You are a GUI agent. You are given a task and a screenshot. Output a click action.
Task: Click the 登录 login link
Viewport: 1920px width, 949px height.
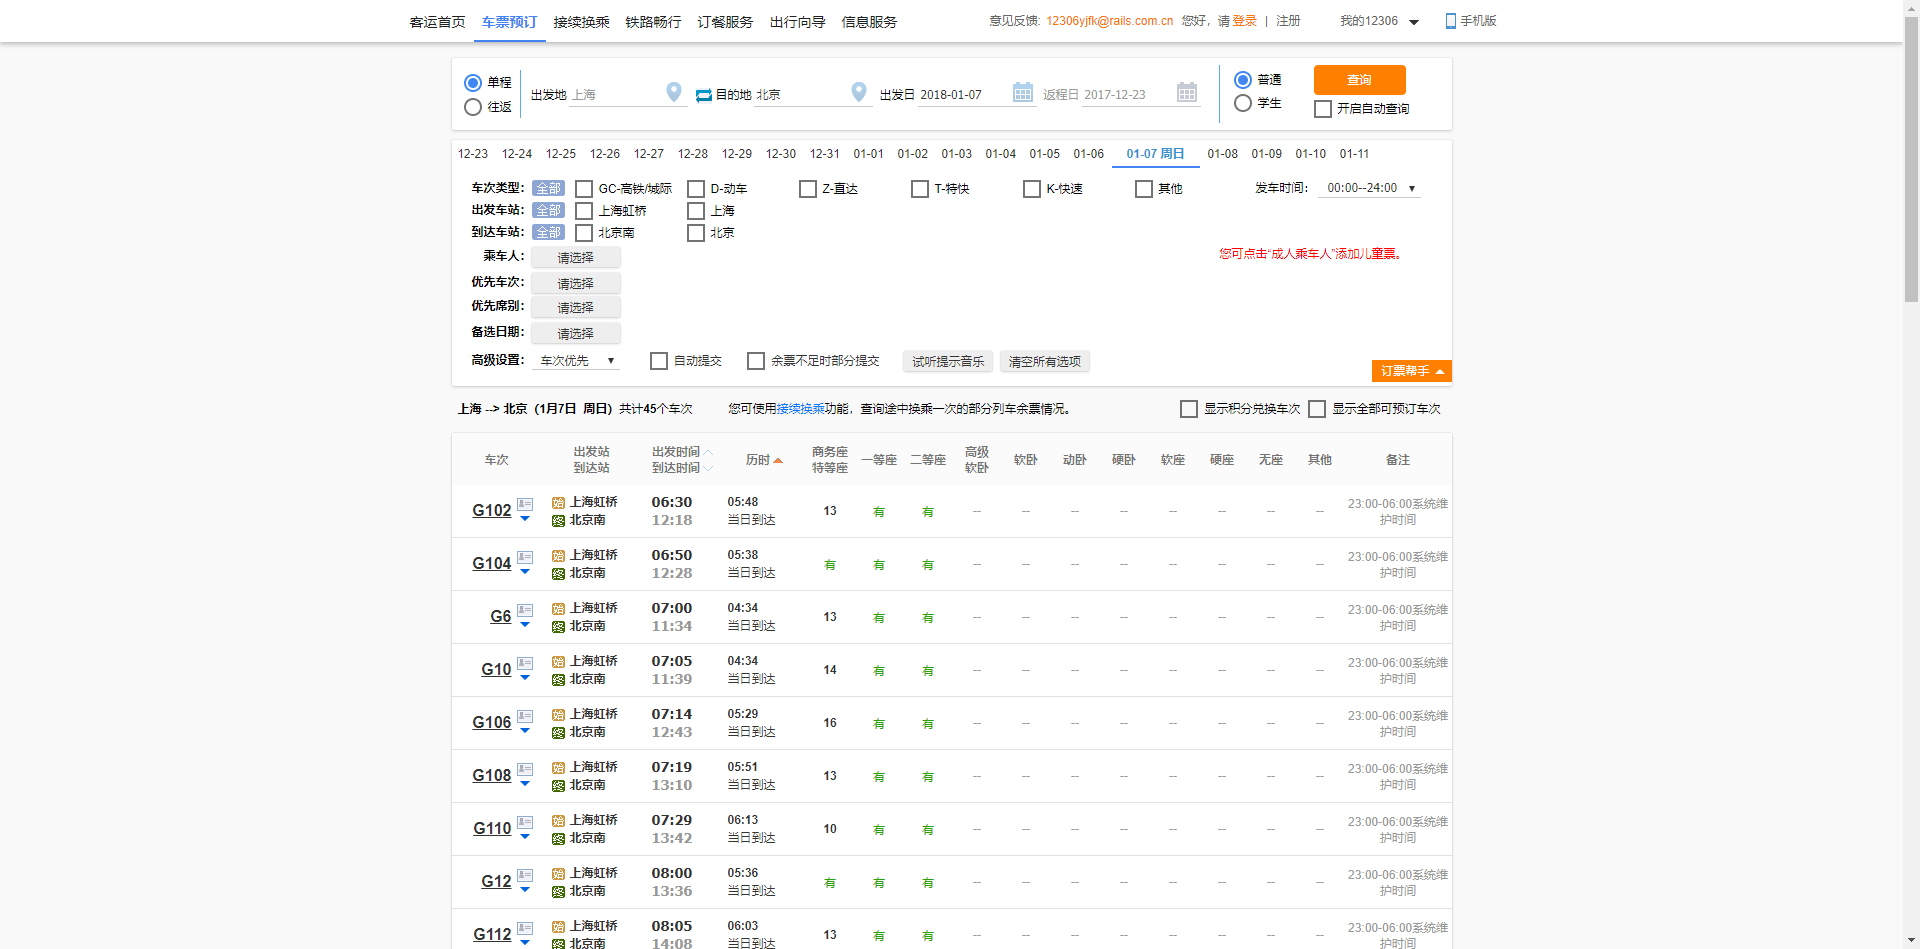point(1244,21)
